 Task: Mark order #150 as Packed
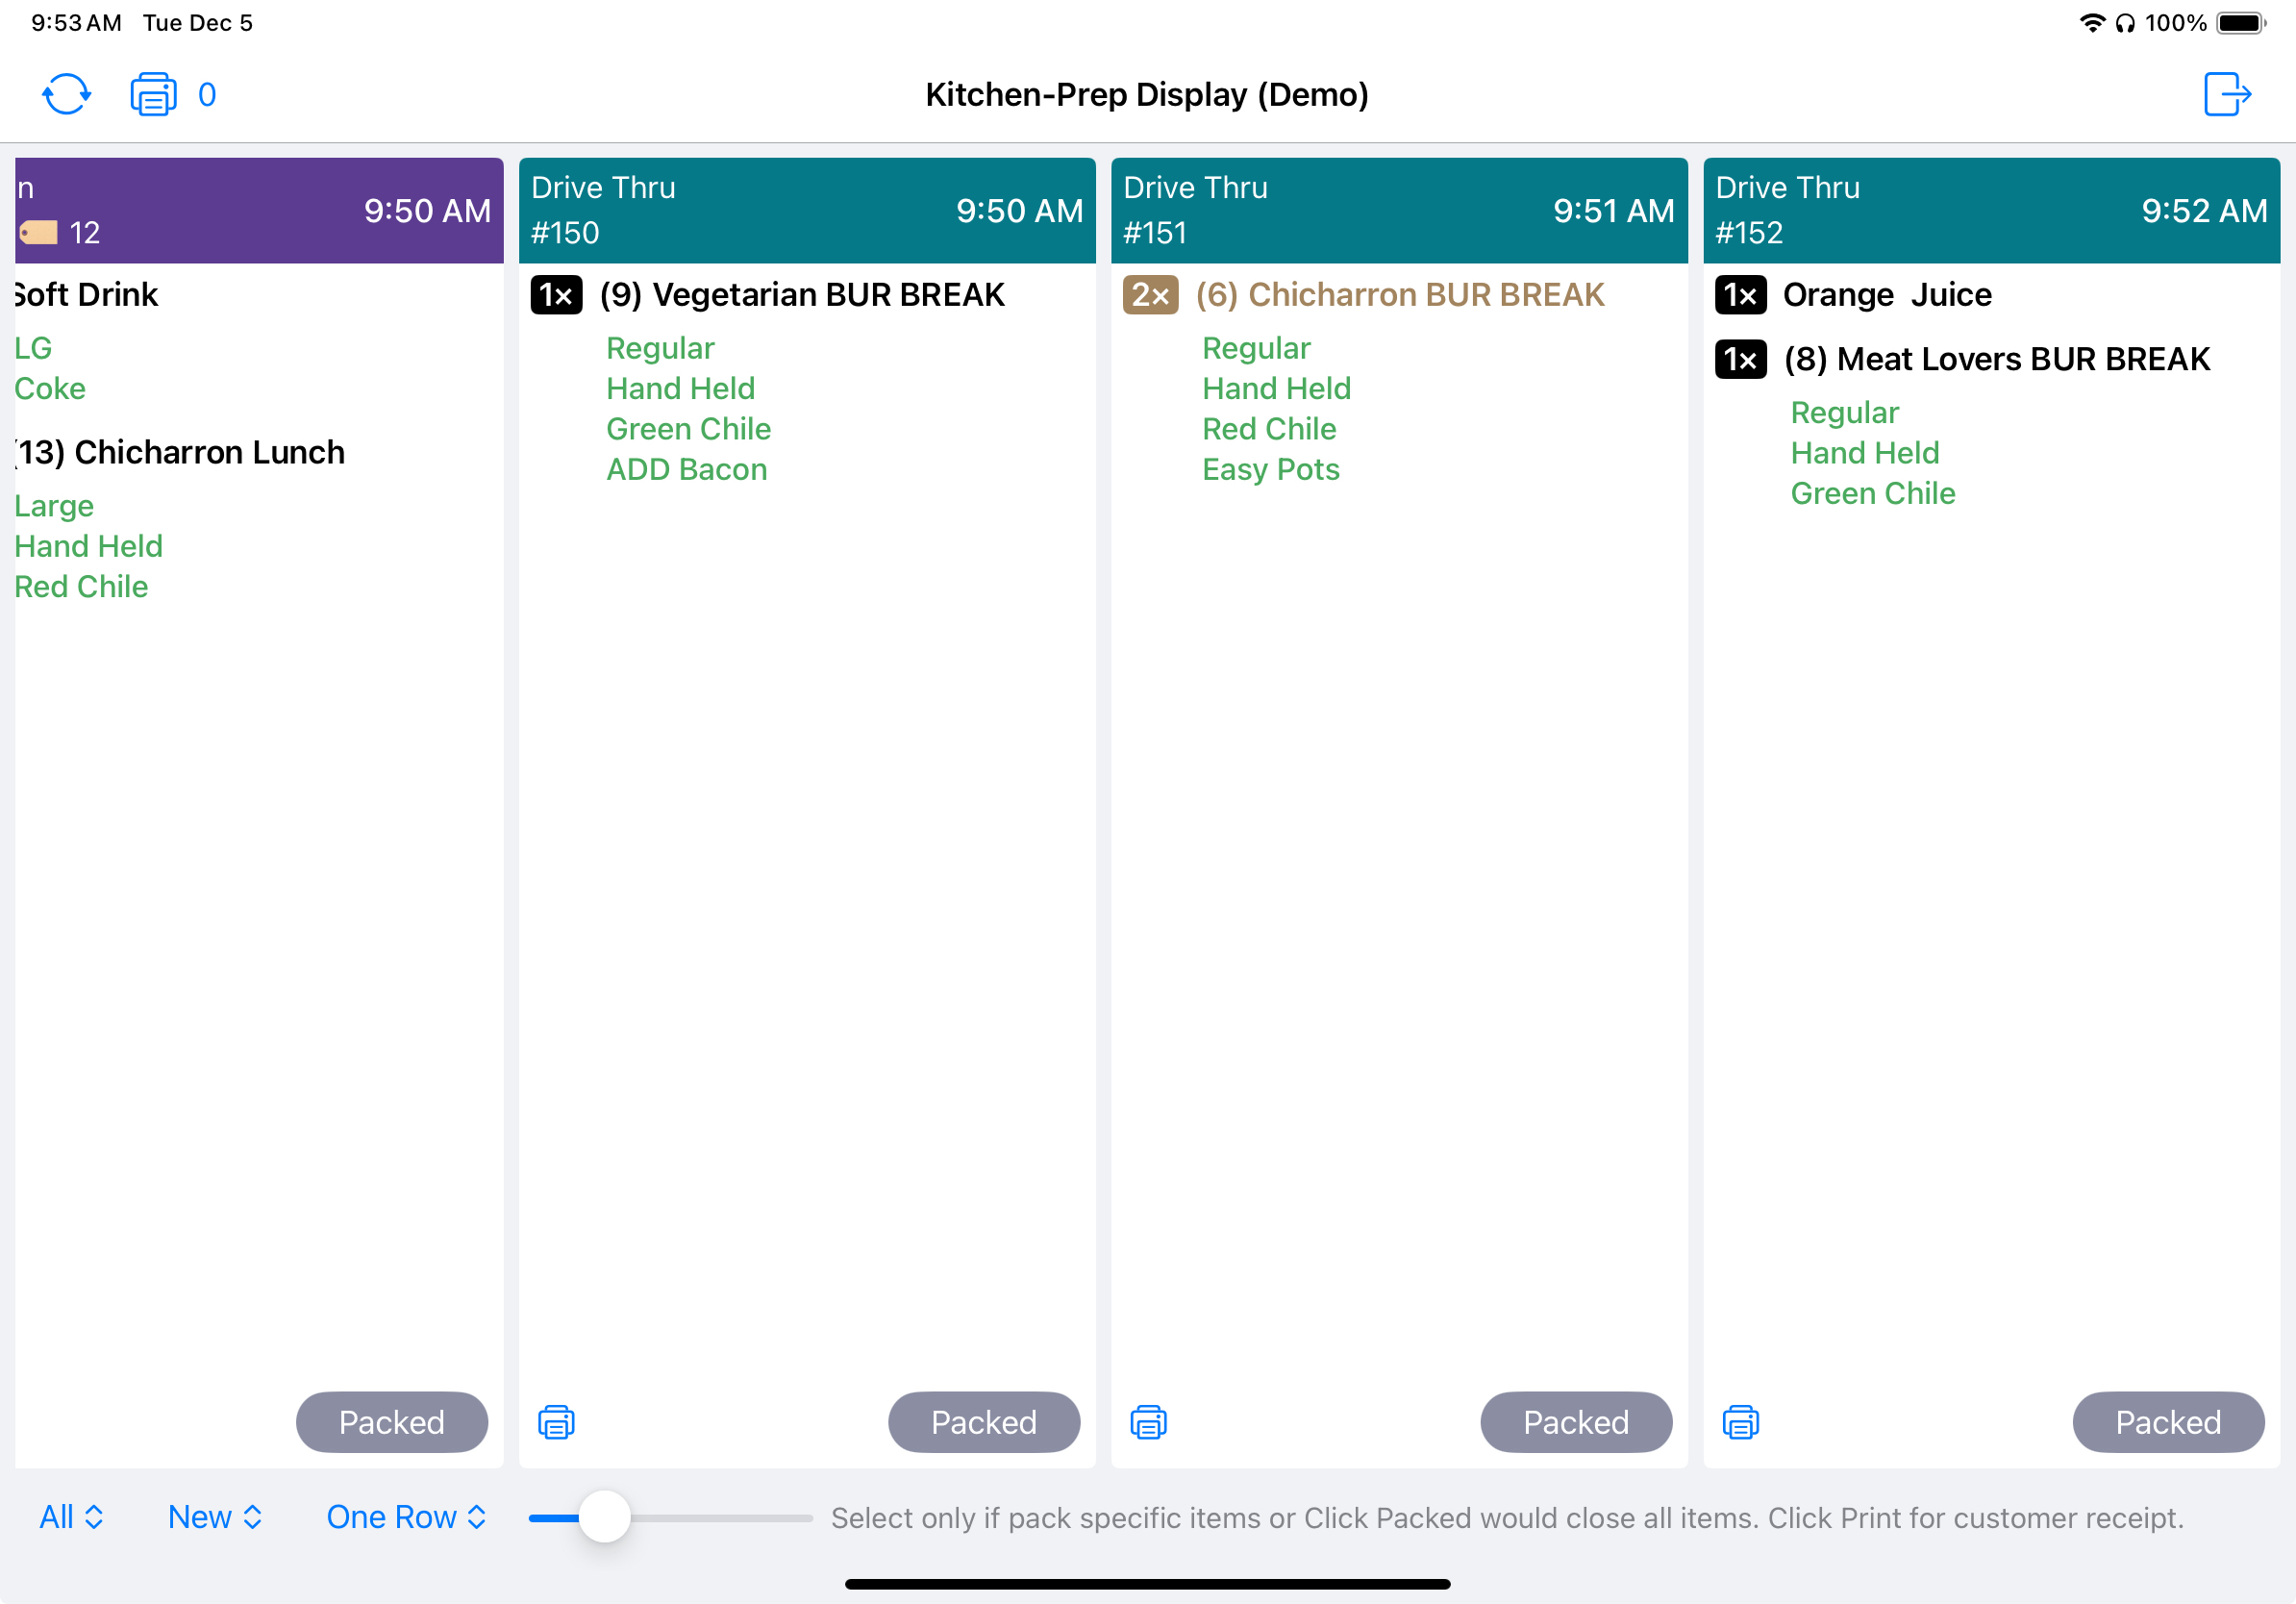pos(983,1422)
